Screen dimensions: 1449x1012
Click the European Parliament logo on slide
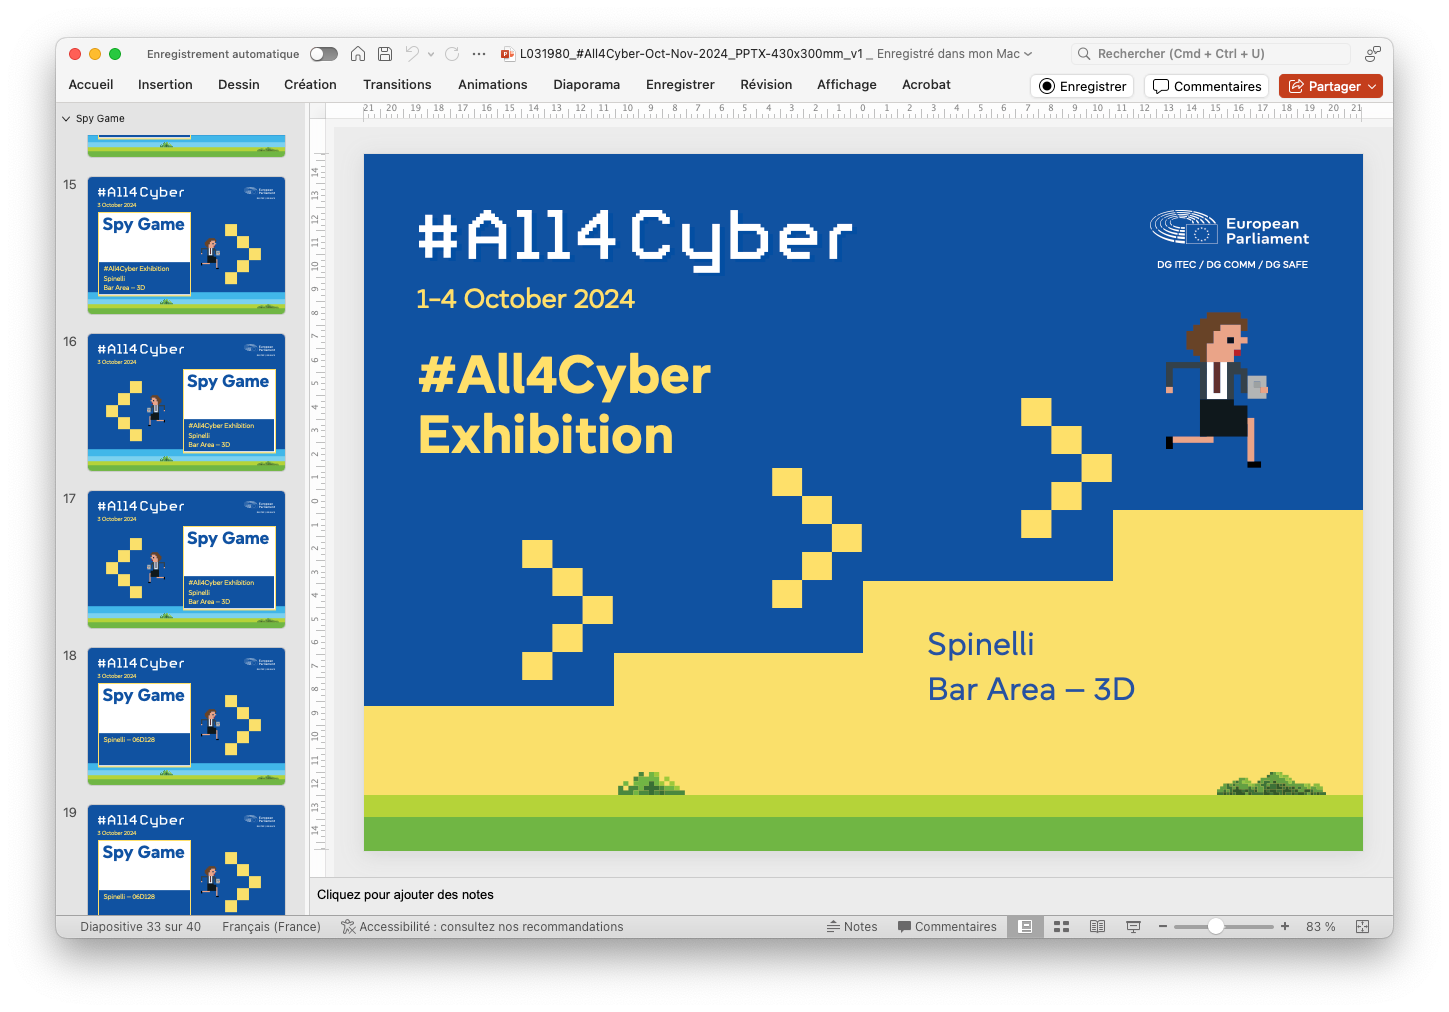[1229, 229]
